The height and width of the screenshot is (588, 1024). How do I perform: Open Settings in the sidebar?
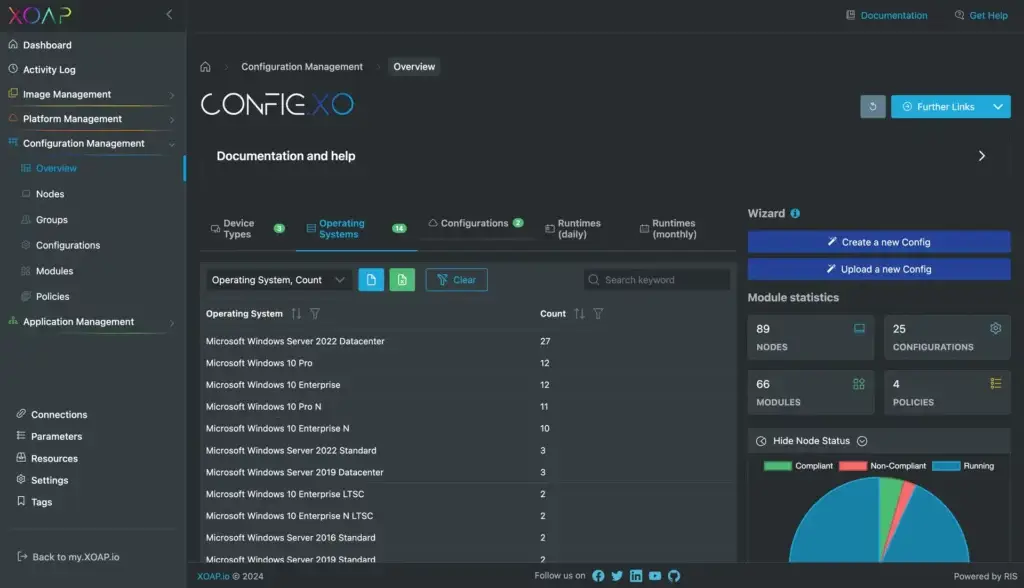coord(49,480)
